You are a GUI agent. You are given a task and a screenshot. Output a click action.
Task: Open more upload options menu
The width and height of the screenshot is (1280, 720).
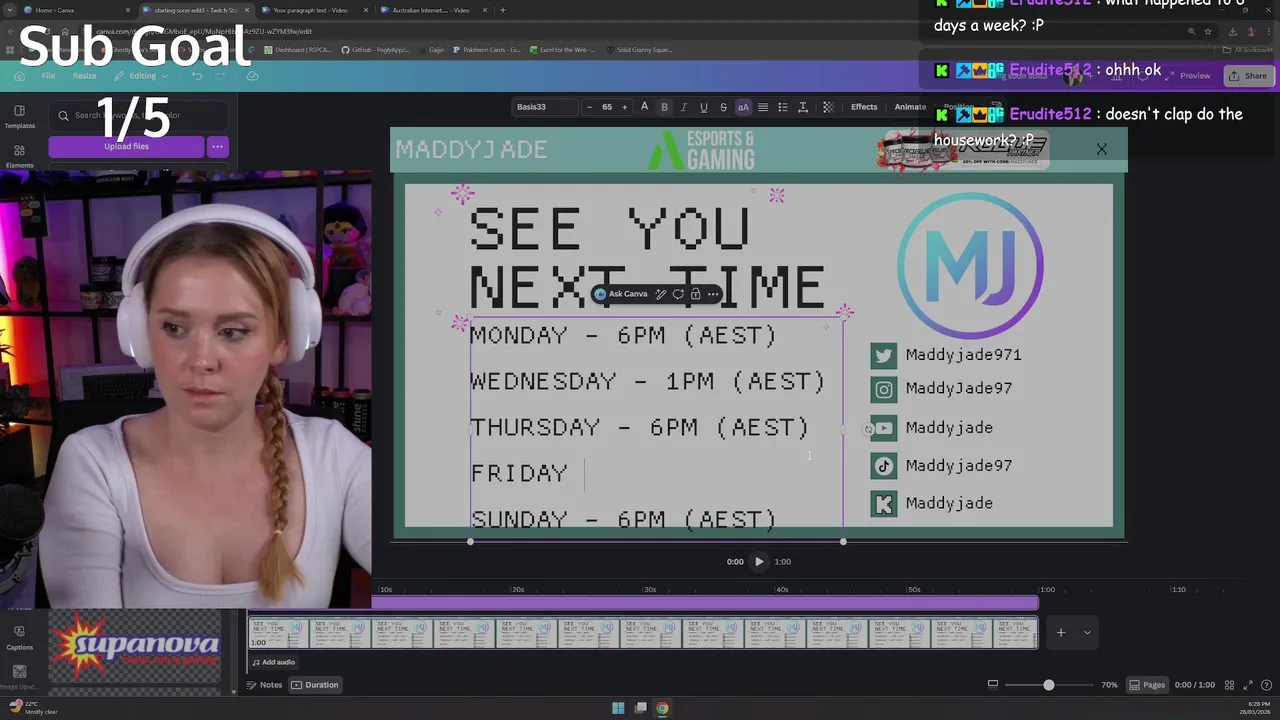217,146
